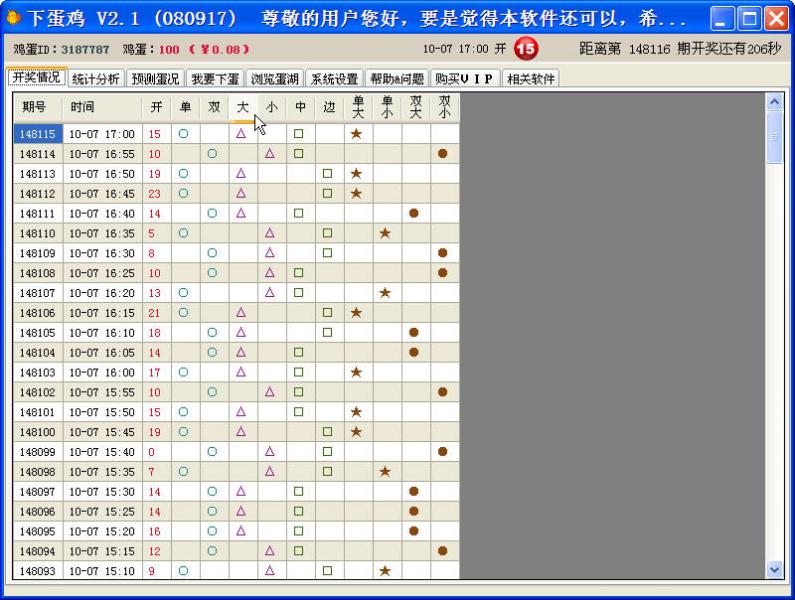This screenshot has height=600, width=795.
Task: Open the 购买VIP tab
Action: click(464, 79)
